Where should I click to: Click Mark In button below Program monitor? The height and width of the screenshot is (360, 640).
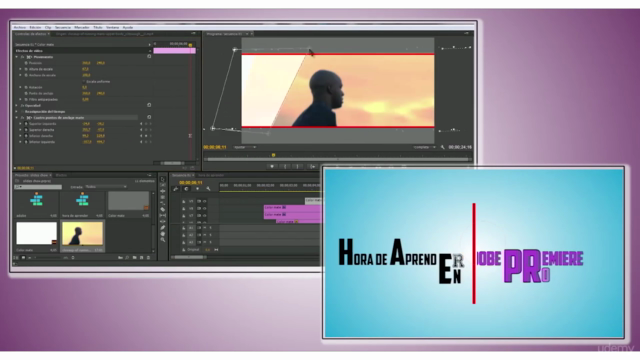(x=285, y=166)
